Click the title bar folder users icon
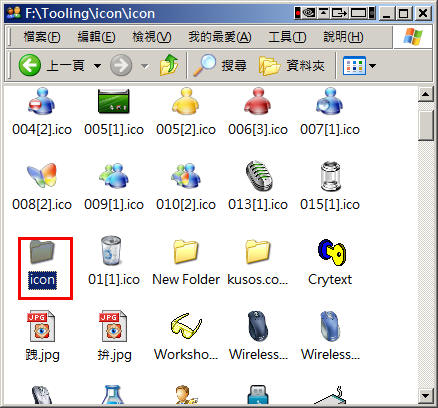Viewport: 438px width, 408px height. (14, 13)
